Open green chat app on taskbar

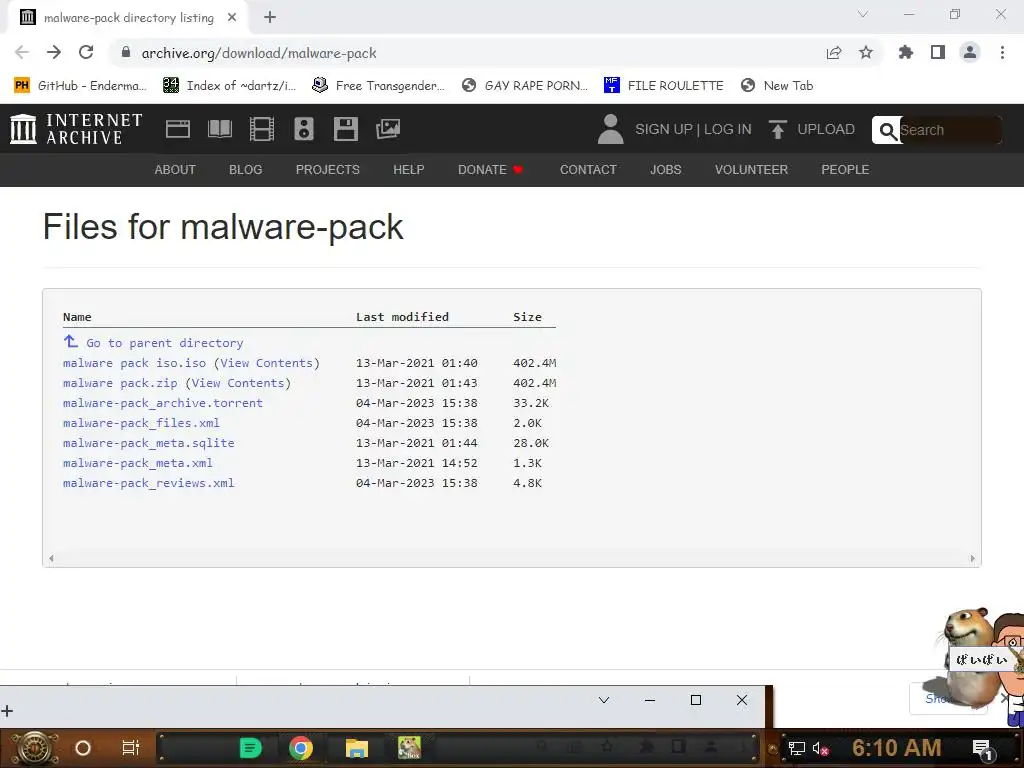click(x=251, y=748)
